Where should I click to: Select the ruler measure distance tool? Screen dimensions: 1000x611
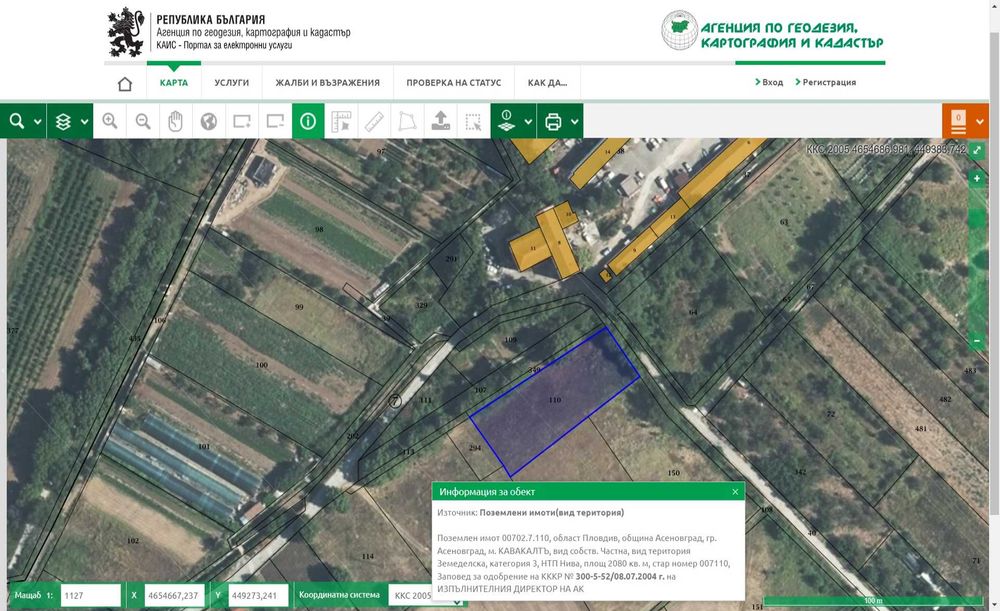374,121
